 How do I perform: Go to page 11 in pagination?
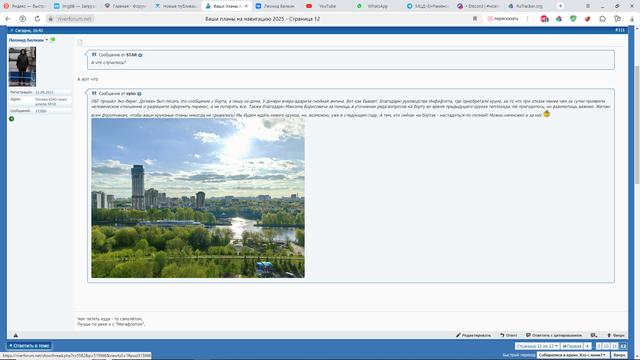(x=614, y=346)
